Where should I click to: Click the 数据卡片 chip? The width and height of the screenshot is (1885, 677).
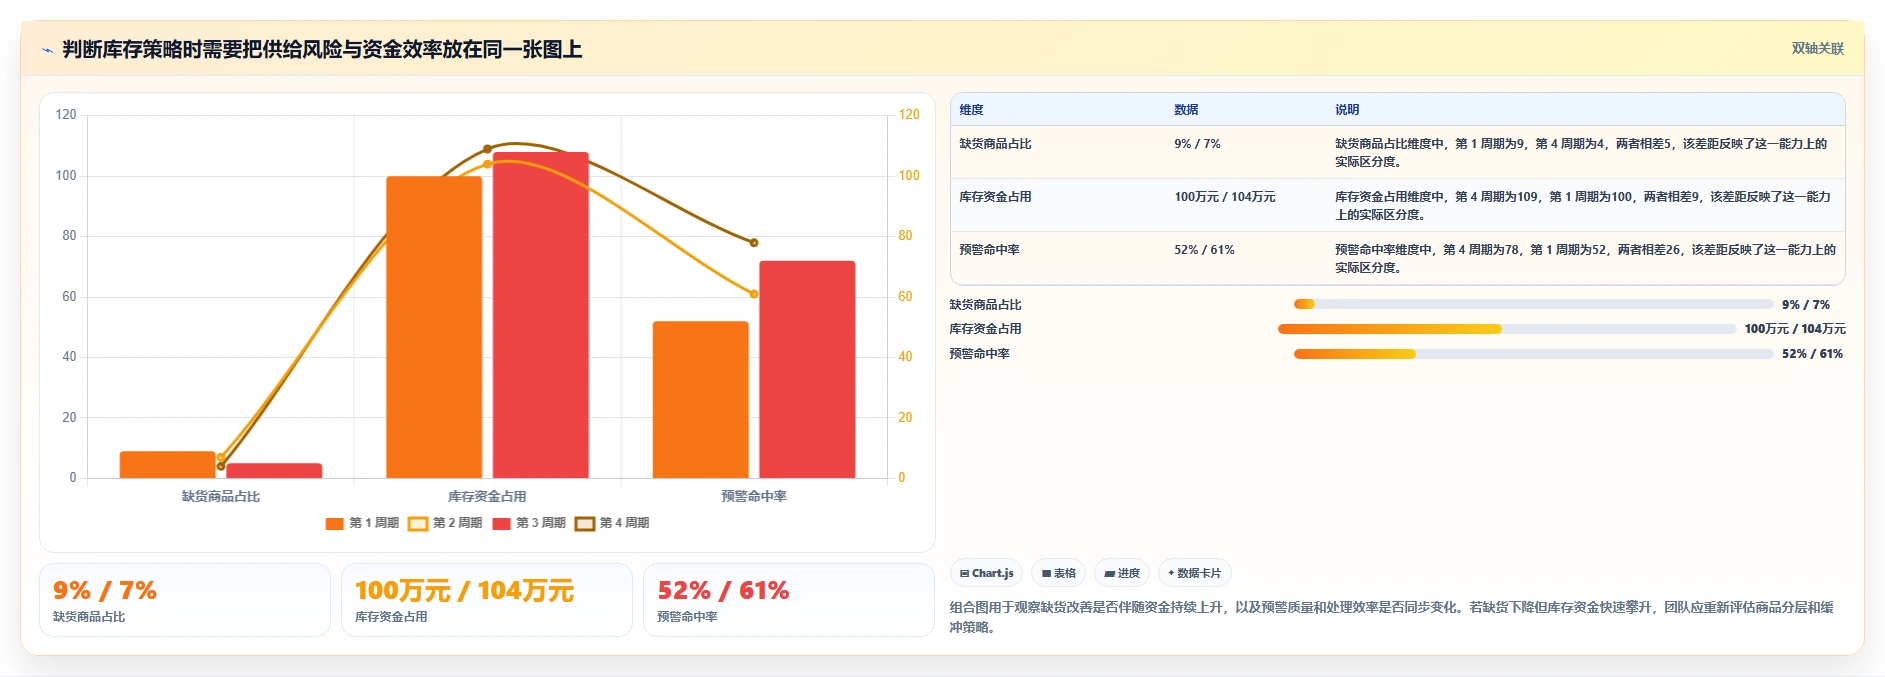click(x=1194, y=573)
